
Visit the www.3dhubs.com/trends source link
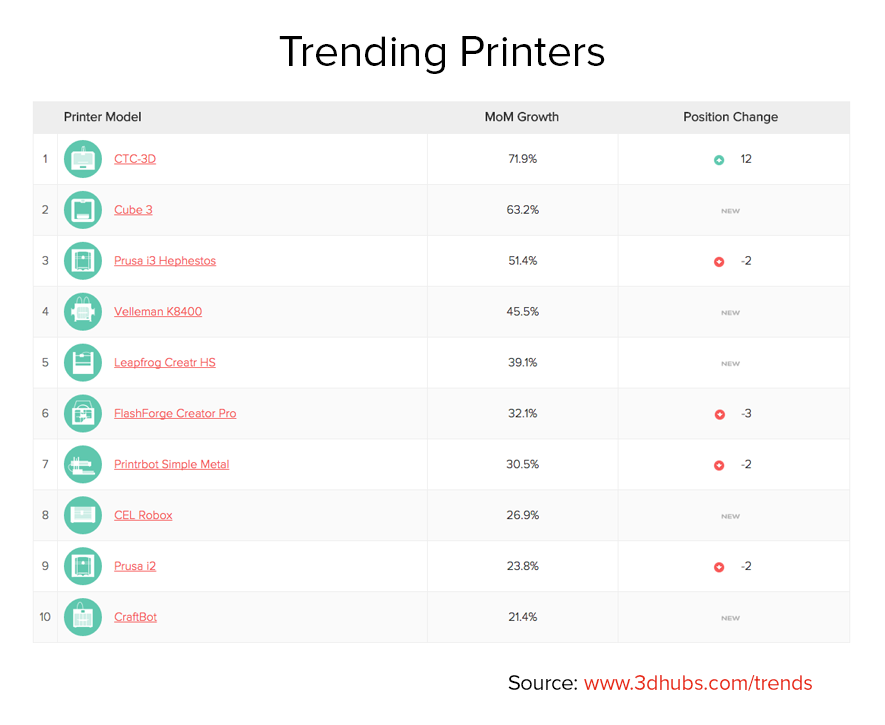tap(698, 683)
